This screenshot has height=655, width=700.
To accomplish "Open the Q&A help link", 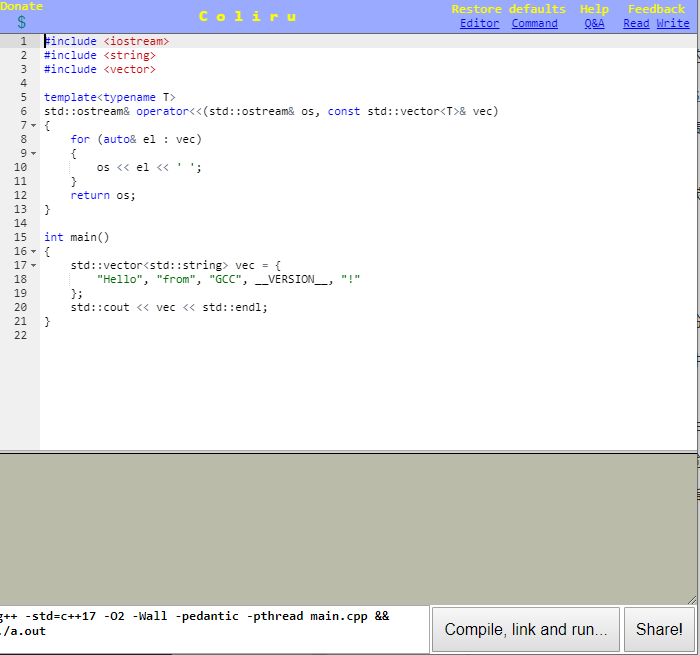I will (x=594, y=24).
